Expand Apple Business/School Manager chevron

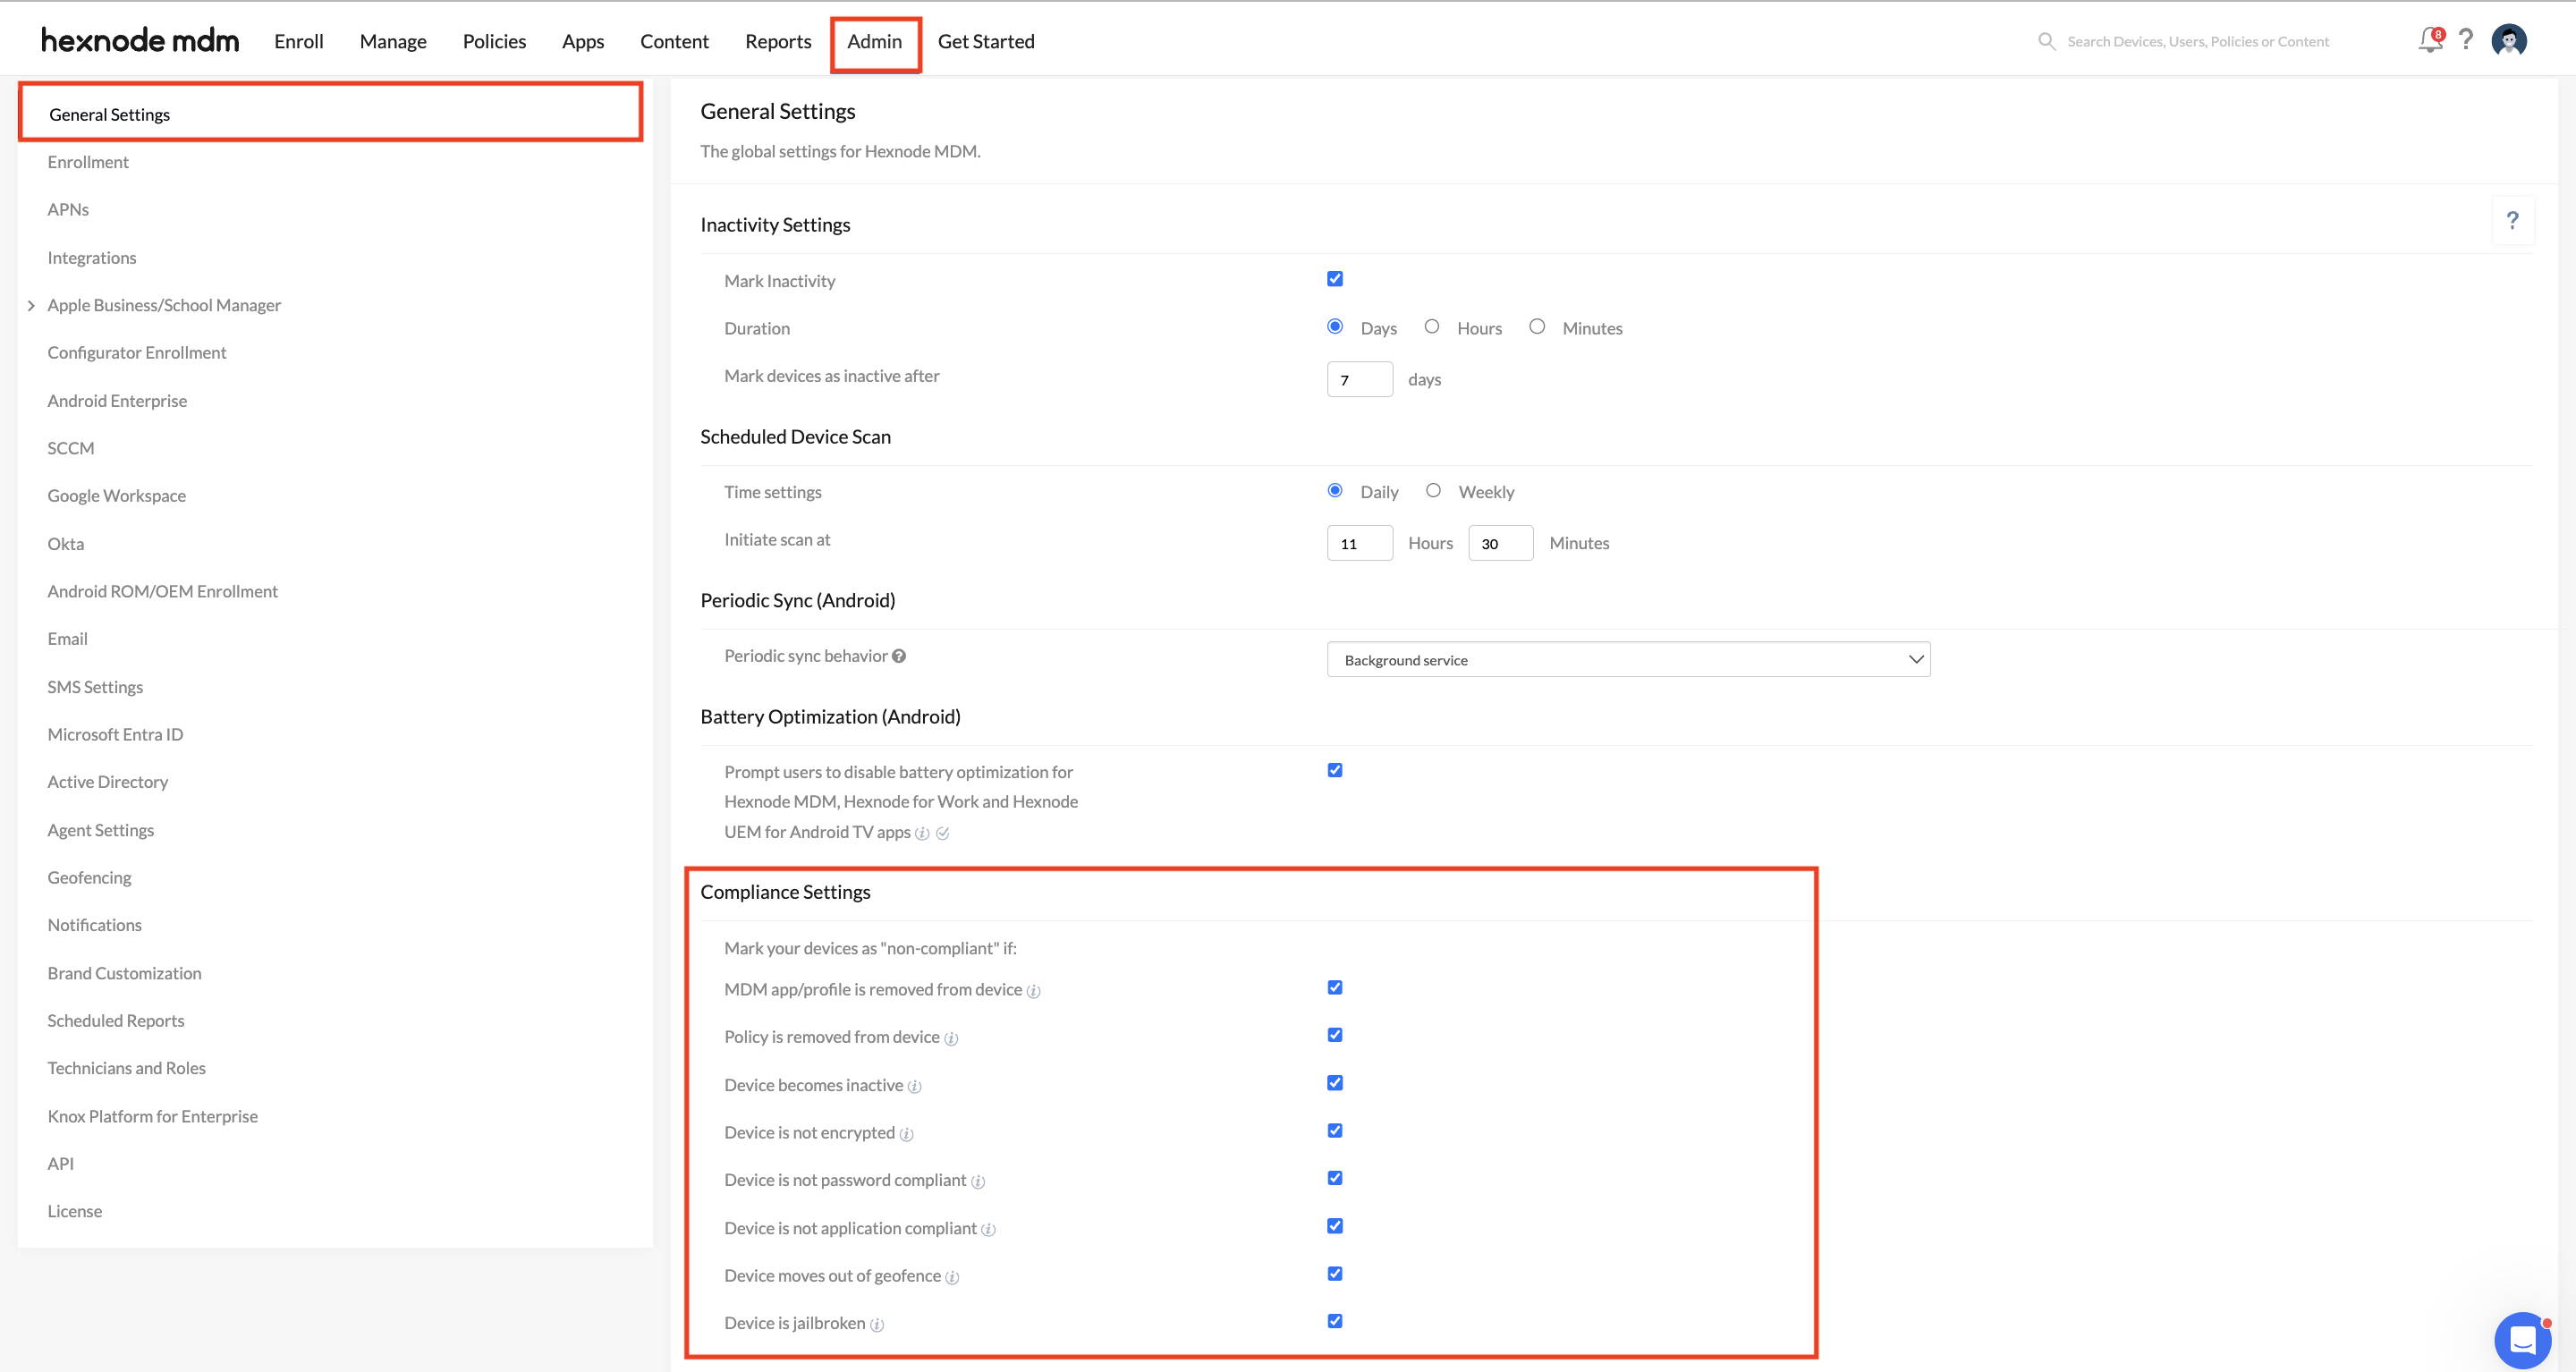coord(31,306)
